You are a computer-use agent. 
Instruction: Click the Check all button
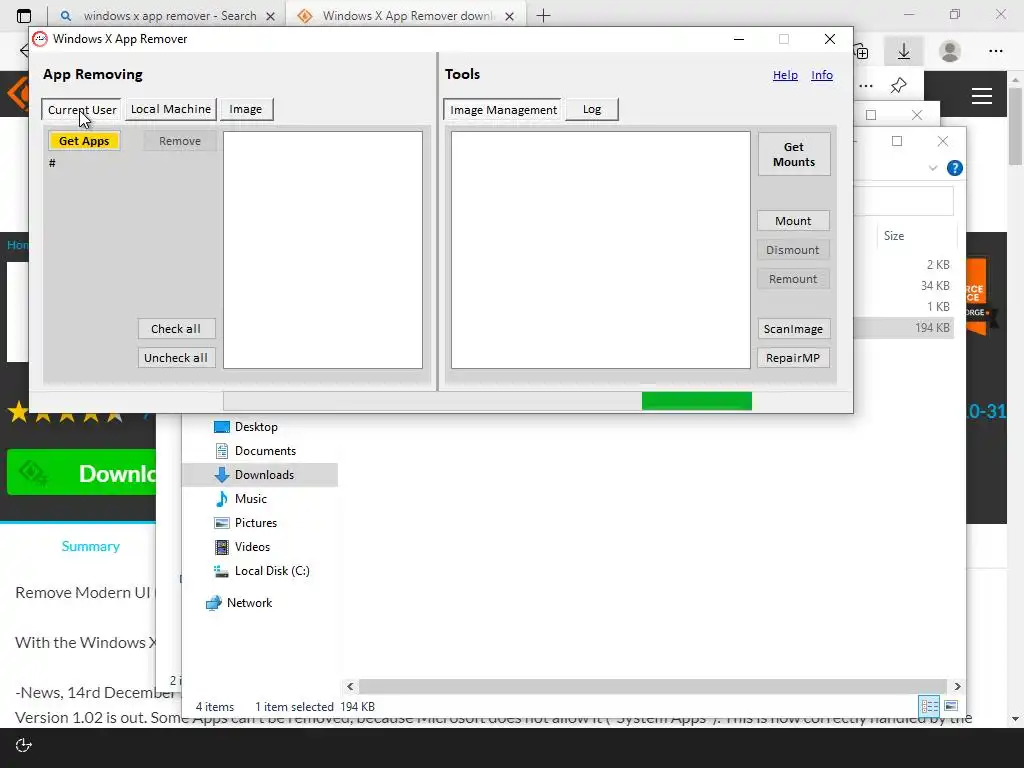[x=176, y=328]
